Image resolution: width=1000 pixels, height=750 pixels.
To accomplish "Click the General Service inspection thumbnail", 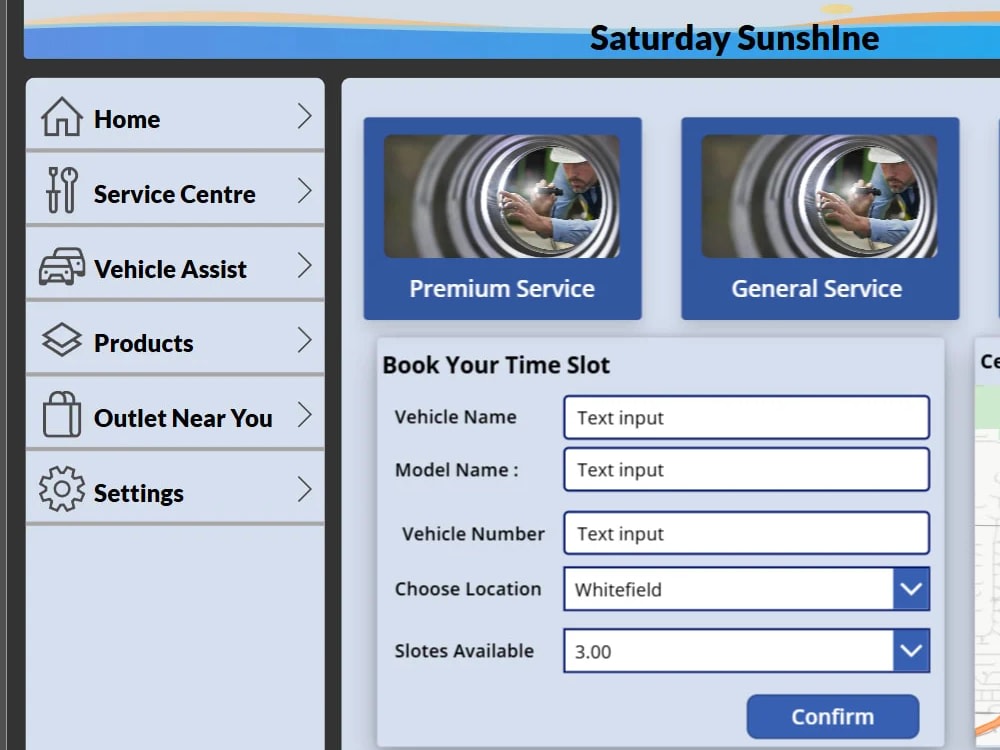I will [x=820, y=196].
